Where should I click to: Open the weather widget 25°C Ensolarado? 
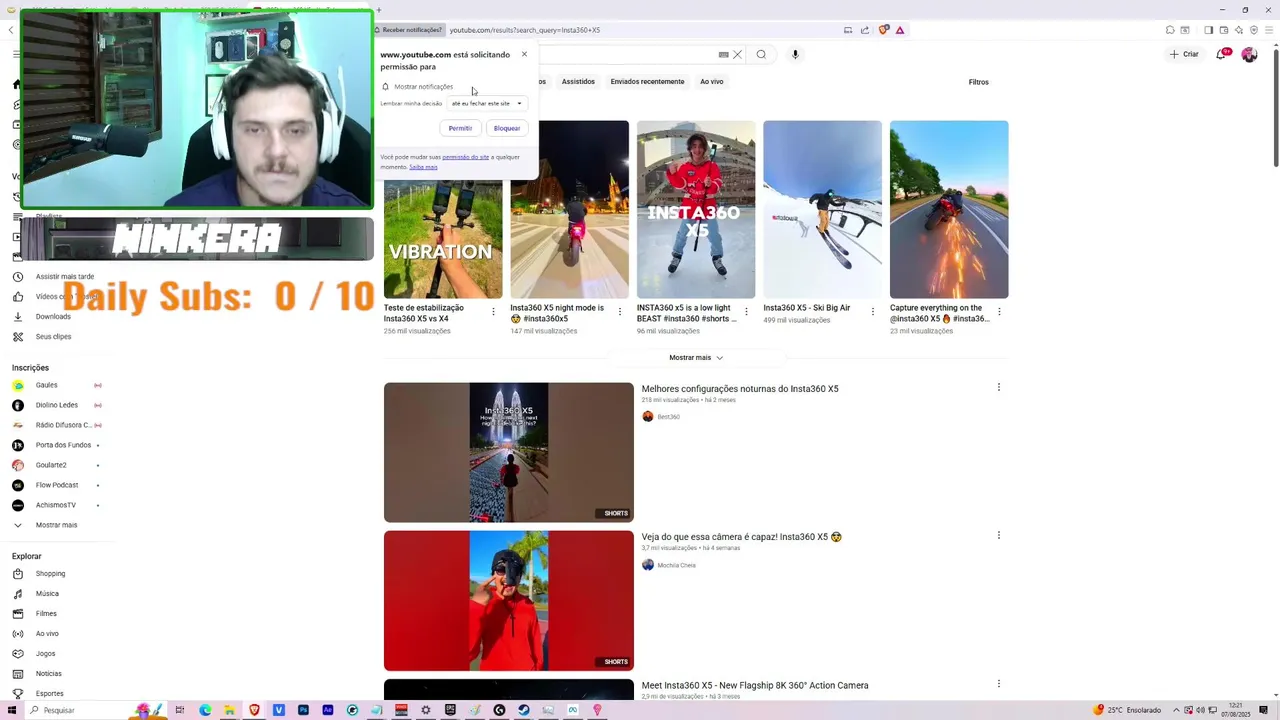click(1128, 710)
